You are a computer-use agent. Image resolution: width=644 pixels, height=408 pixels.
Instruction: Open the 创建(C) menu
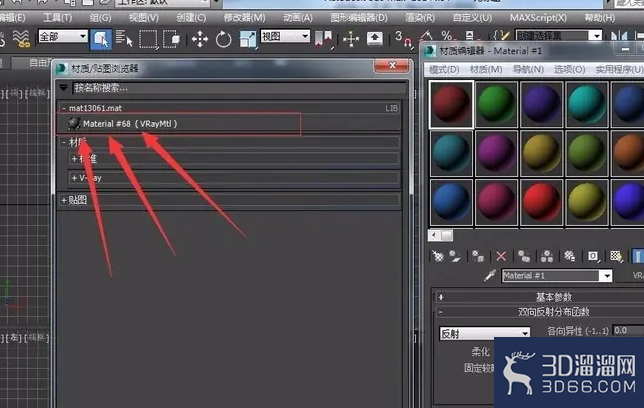pyautogui.click(x=191, y=18)
